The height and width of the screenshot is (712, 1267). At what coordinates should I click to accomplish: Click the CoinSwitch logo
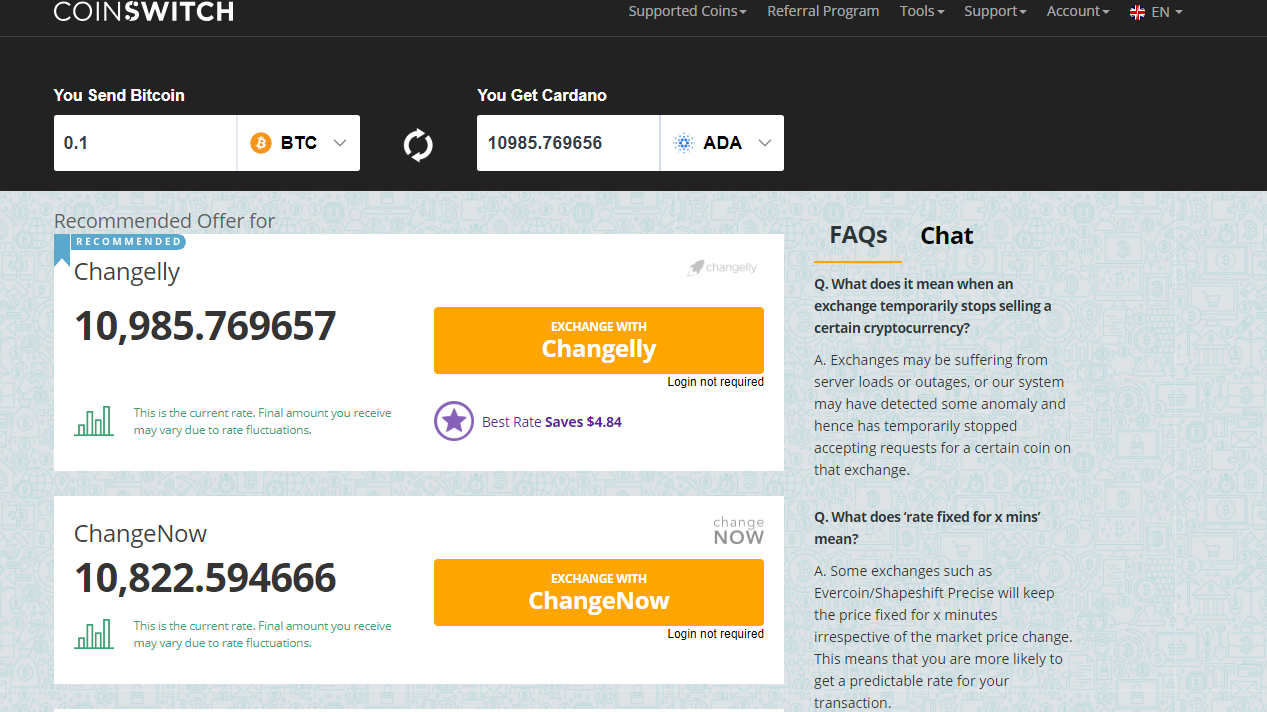144,12
